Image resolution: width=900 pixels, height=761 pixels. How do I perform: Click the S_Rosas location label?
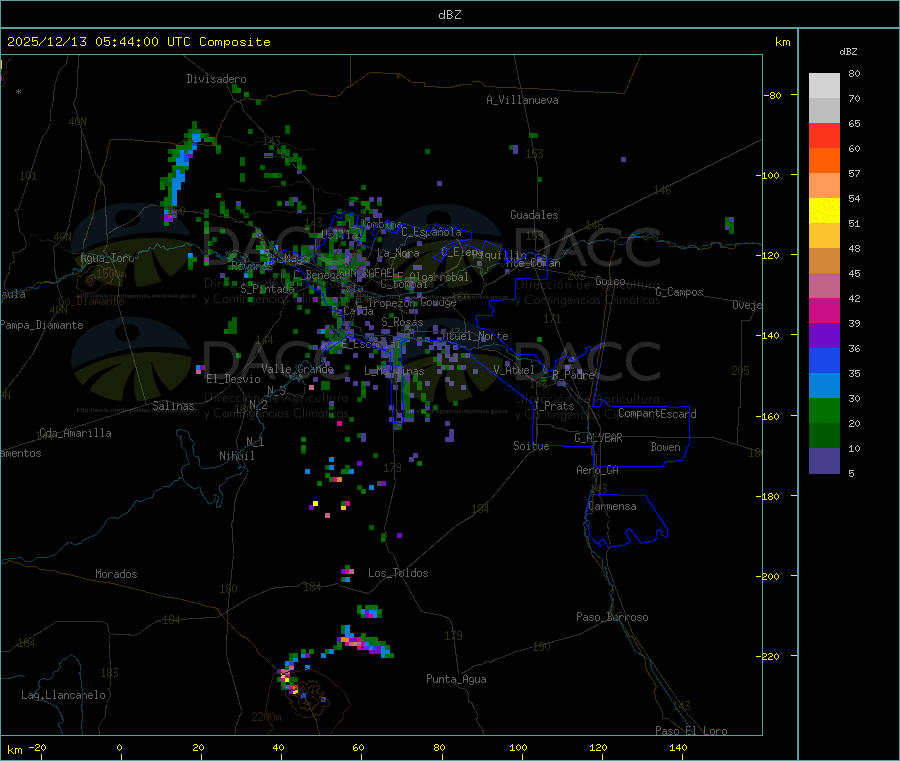[402, 323]
